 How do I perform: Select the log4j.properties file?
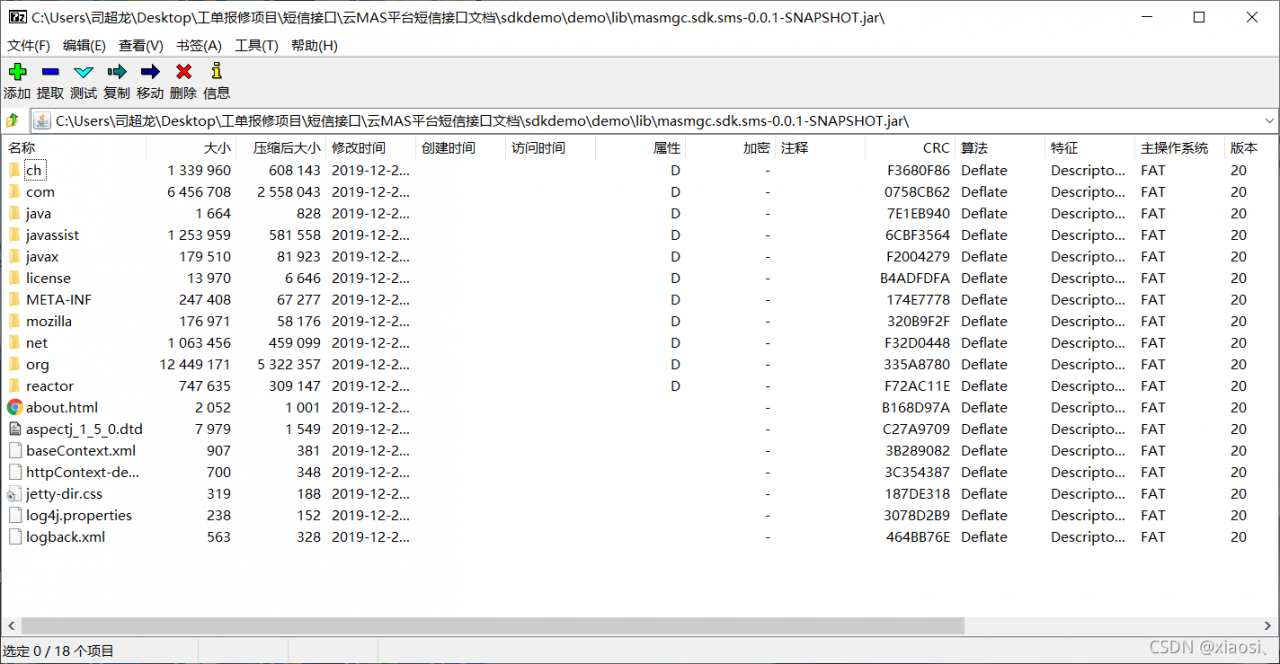click(x=78, y=516)
